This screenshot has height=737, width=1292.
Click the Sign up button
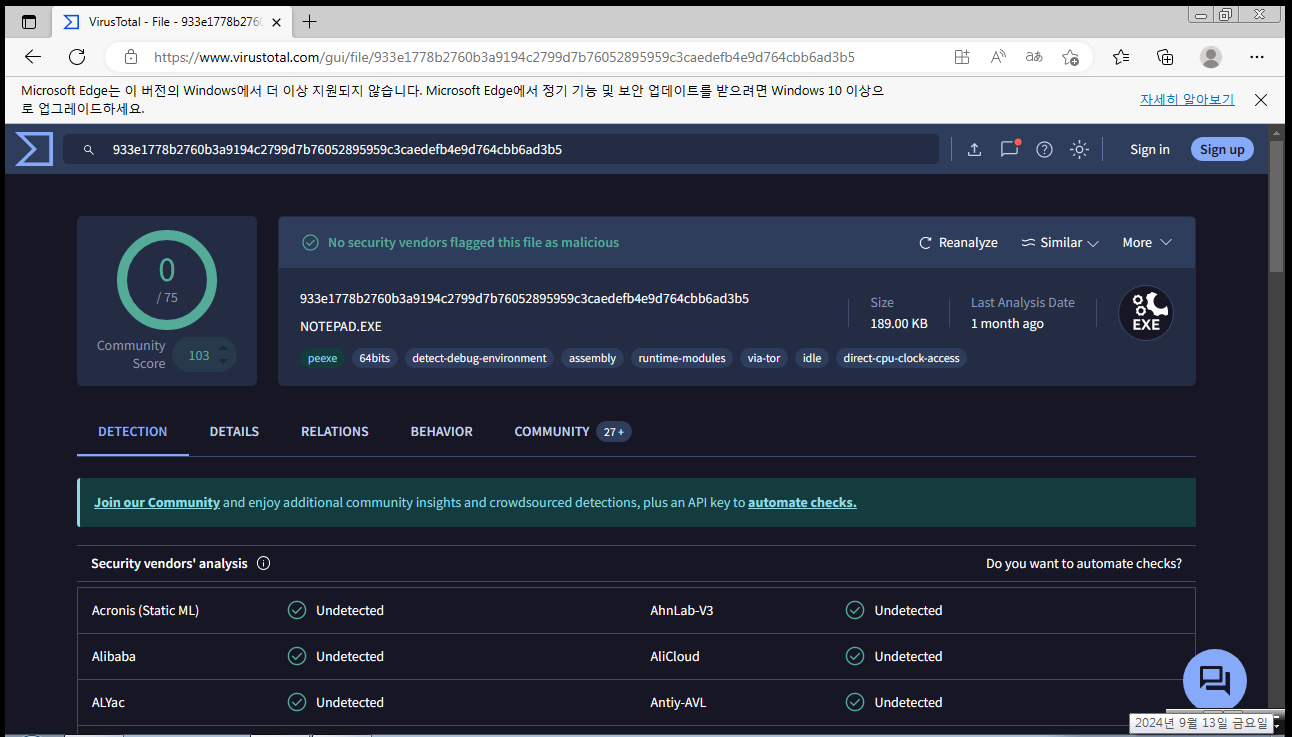click(x=1222, y=149)
